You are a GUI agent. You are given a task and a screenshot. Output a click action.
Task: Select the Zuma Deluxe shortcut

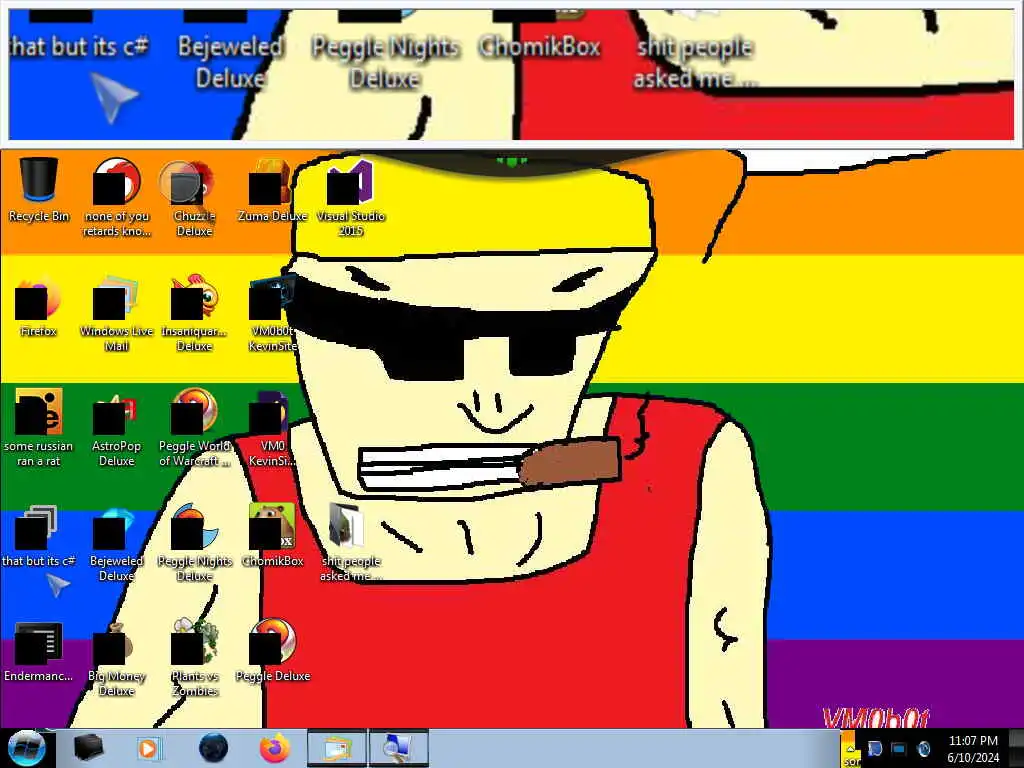pos(272,189)
